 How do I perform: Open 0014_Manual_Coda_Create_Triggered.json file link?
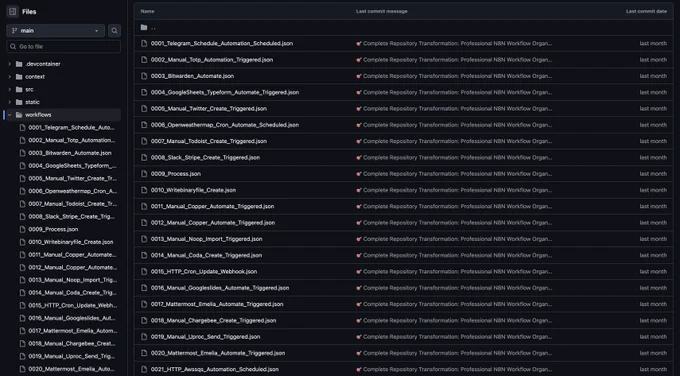click(206, 255)
